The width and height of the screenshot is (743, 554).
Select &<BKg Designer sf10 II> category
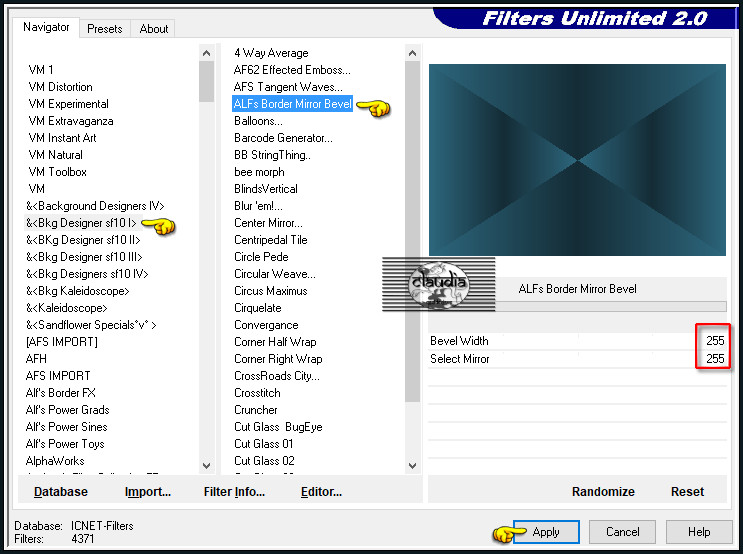click(x=83, y=240)
